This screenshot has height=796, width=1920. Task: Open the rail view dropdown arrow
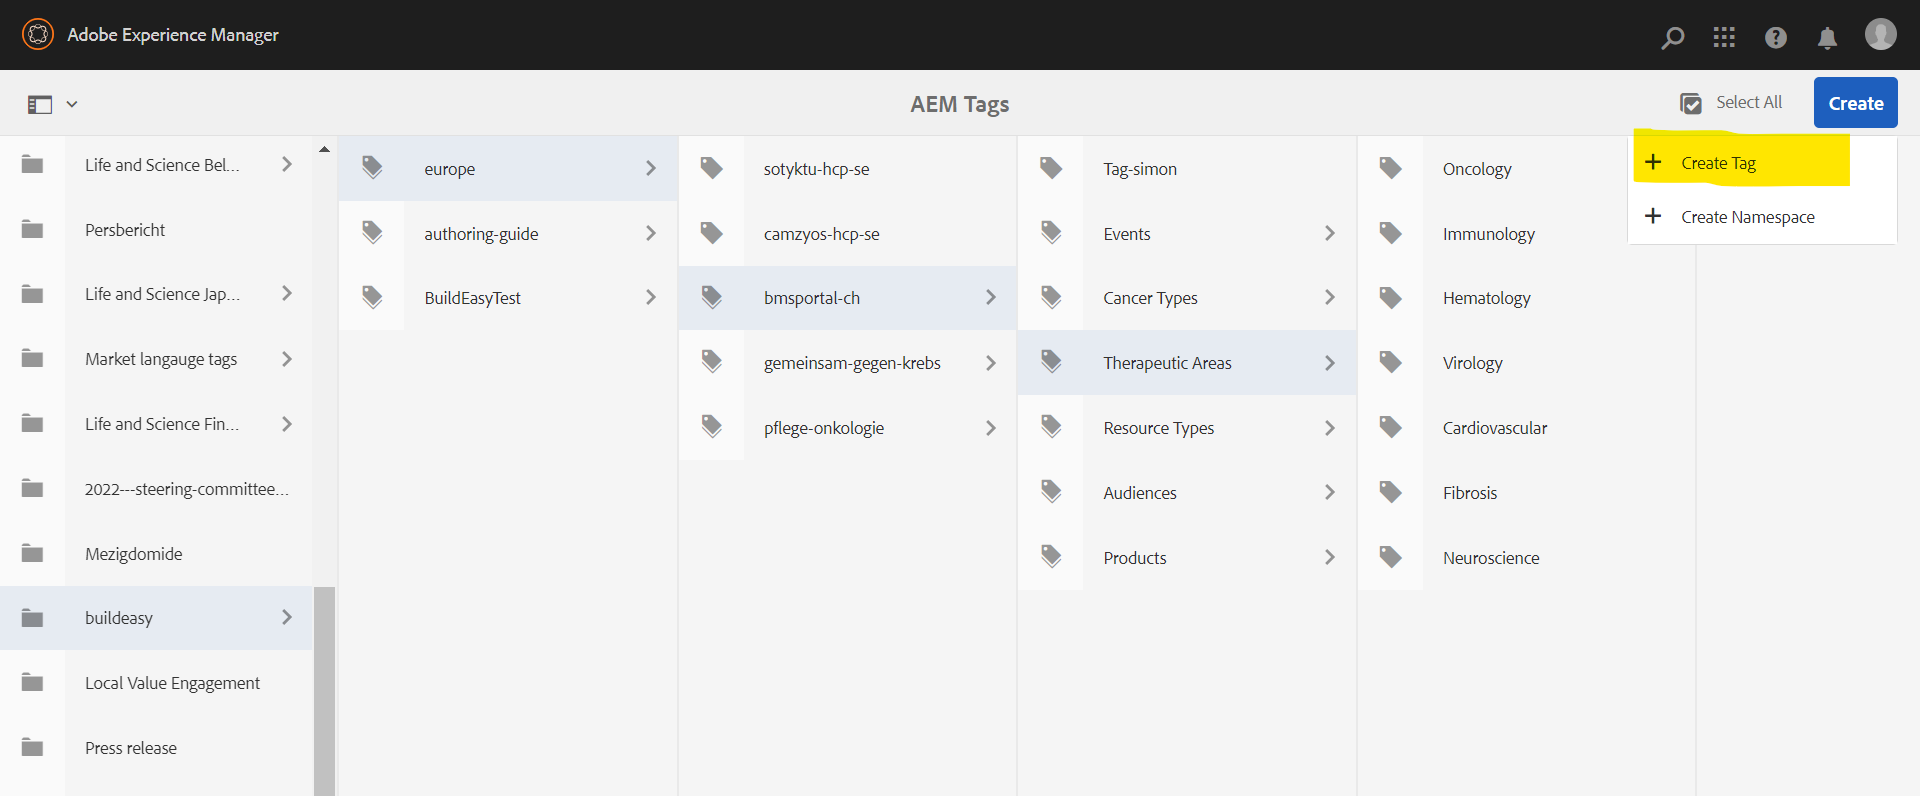(x=72, y=104)
